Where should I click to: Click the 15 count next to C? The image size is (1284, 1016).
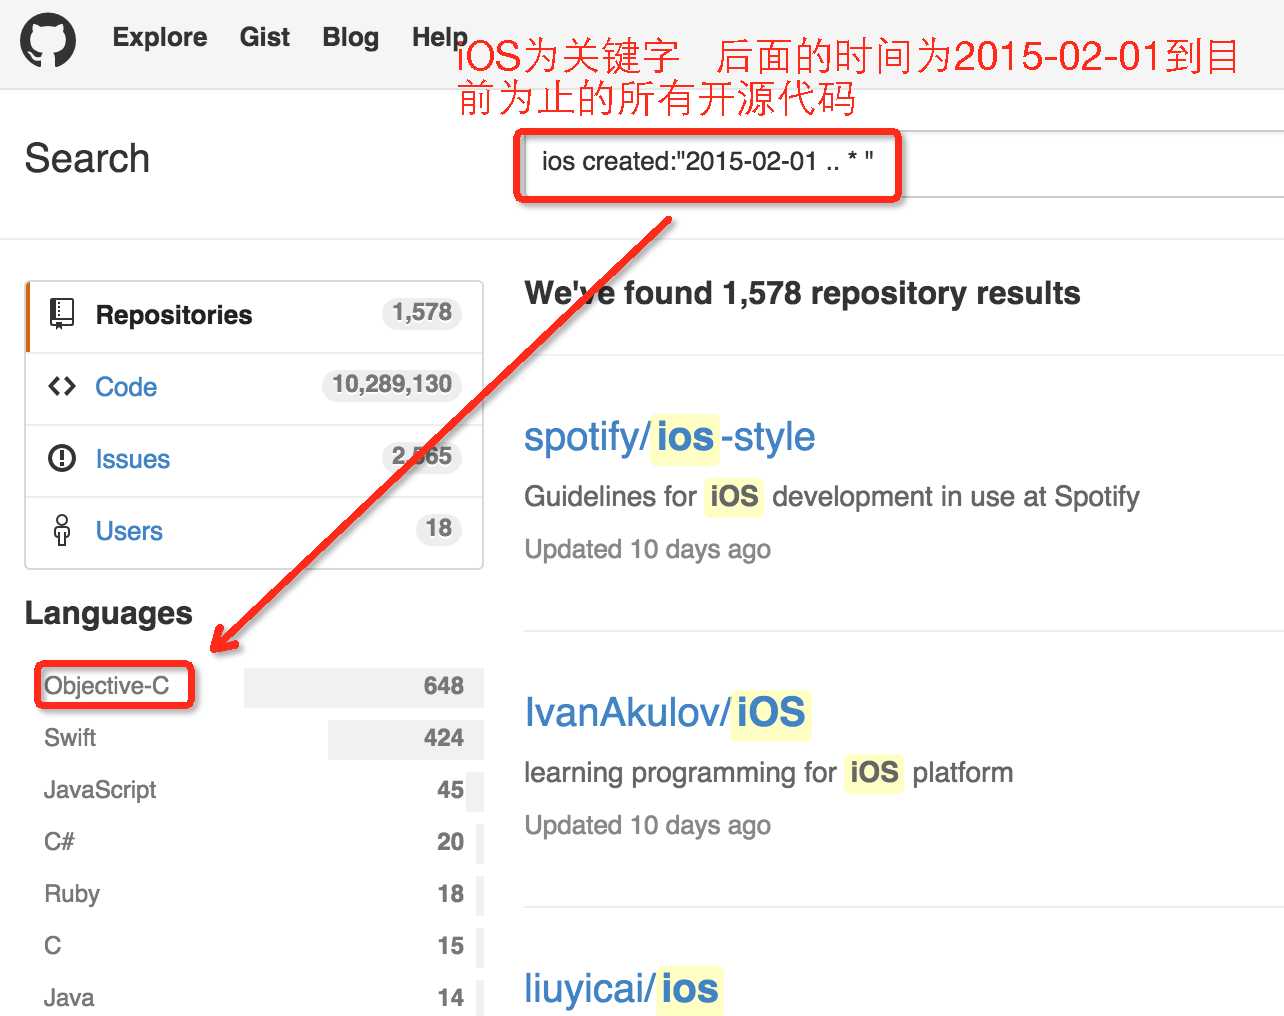pyautogui.click(x=450, y=946)
